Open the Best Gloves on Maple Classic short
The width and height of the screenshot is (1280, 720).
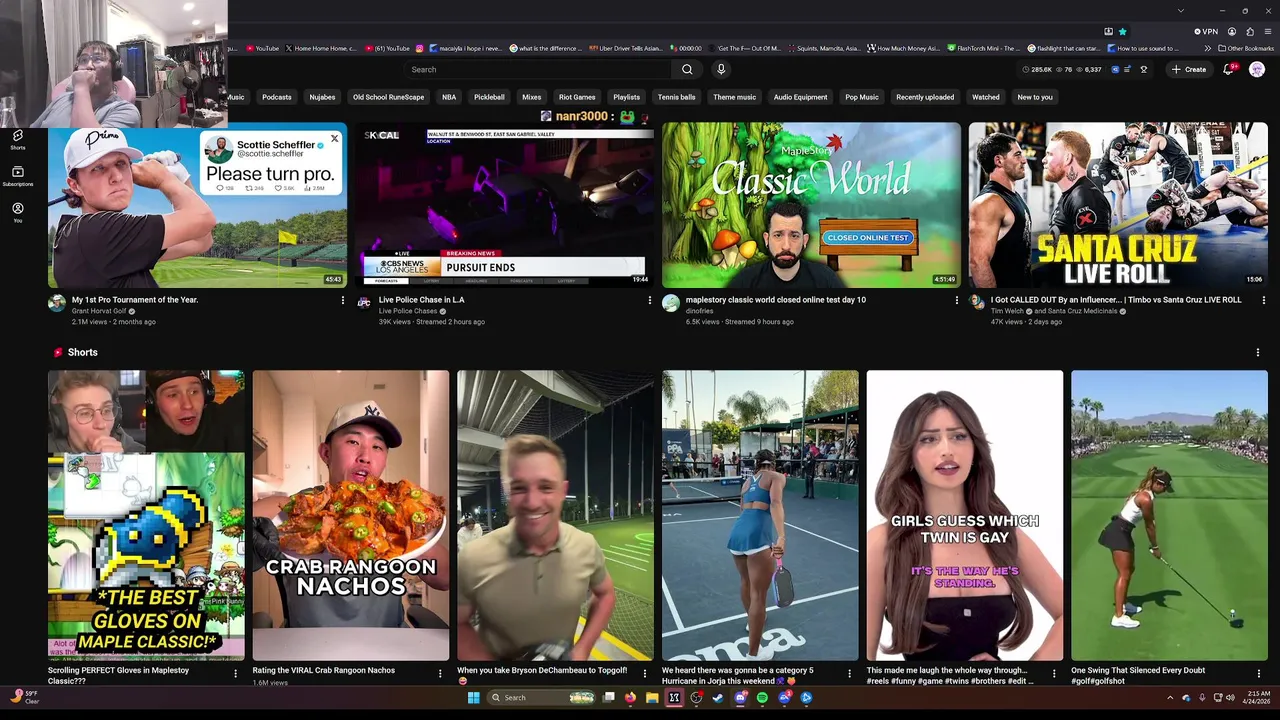146,515
